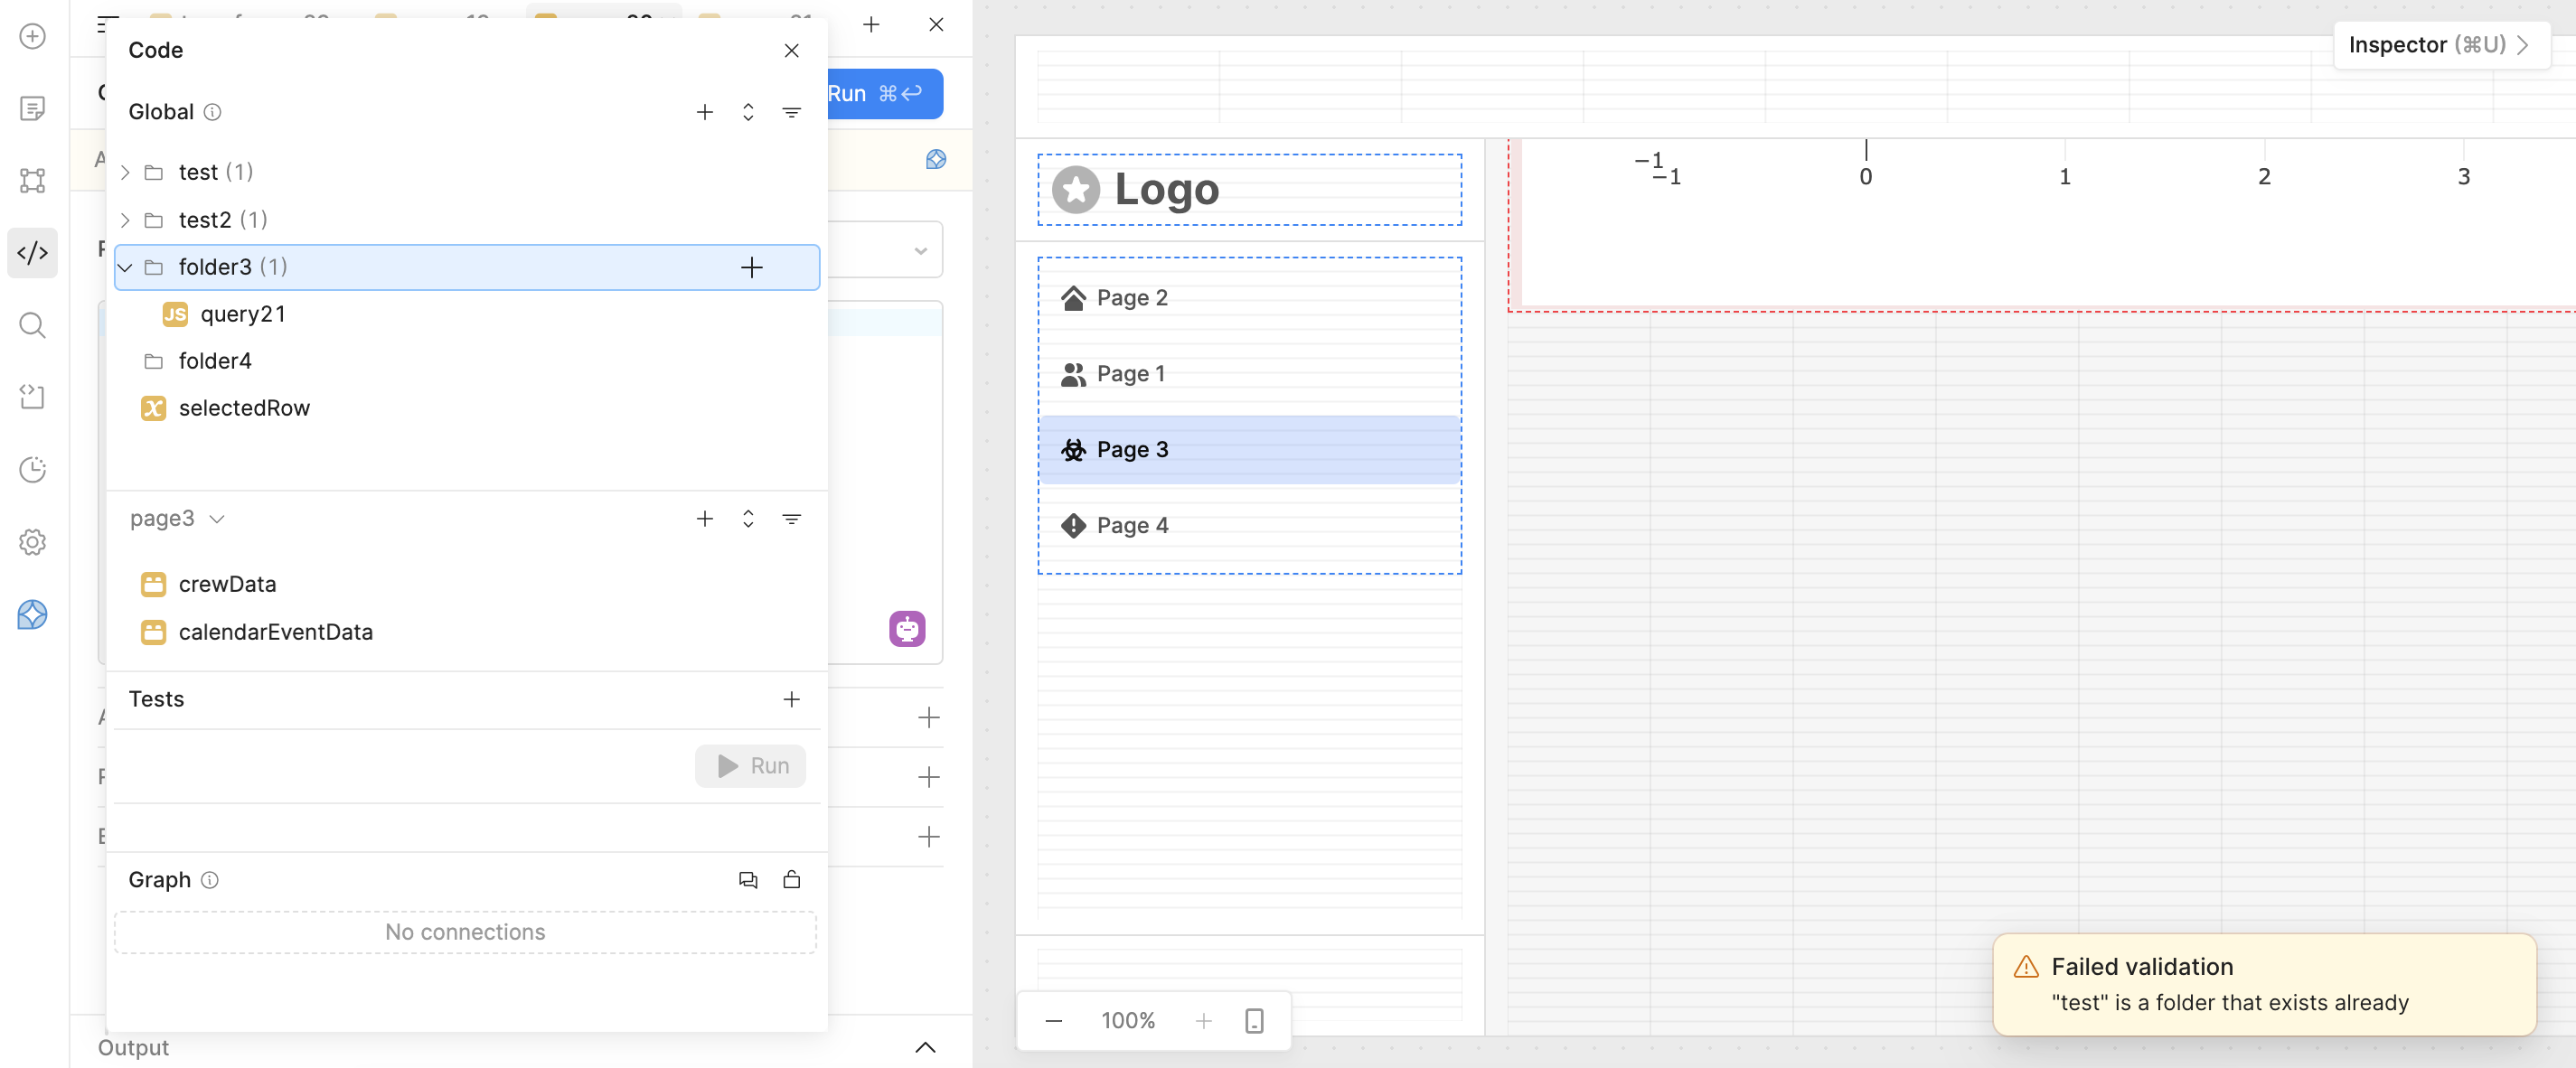Open the query21 JS query

pyautogui.click(x=242, y=314)
